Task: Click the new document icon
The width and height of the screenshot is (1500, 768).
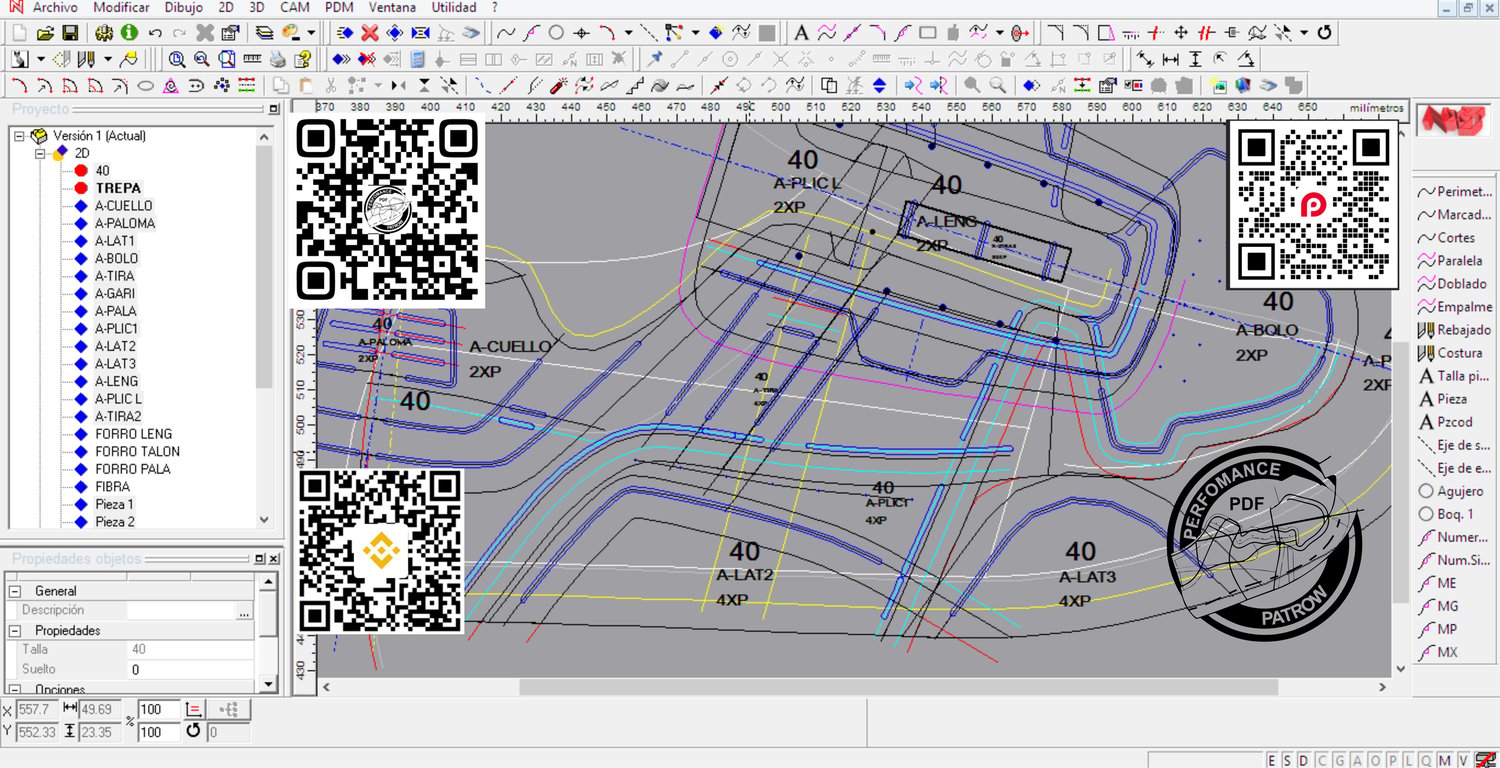Action: tap(20, 33)
